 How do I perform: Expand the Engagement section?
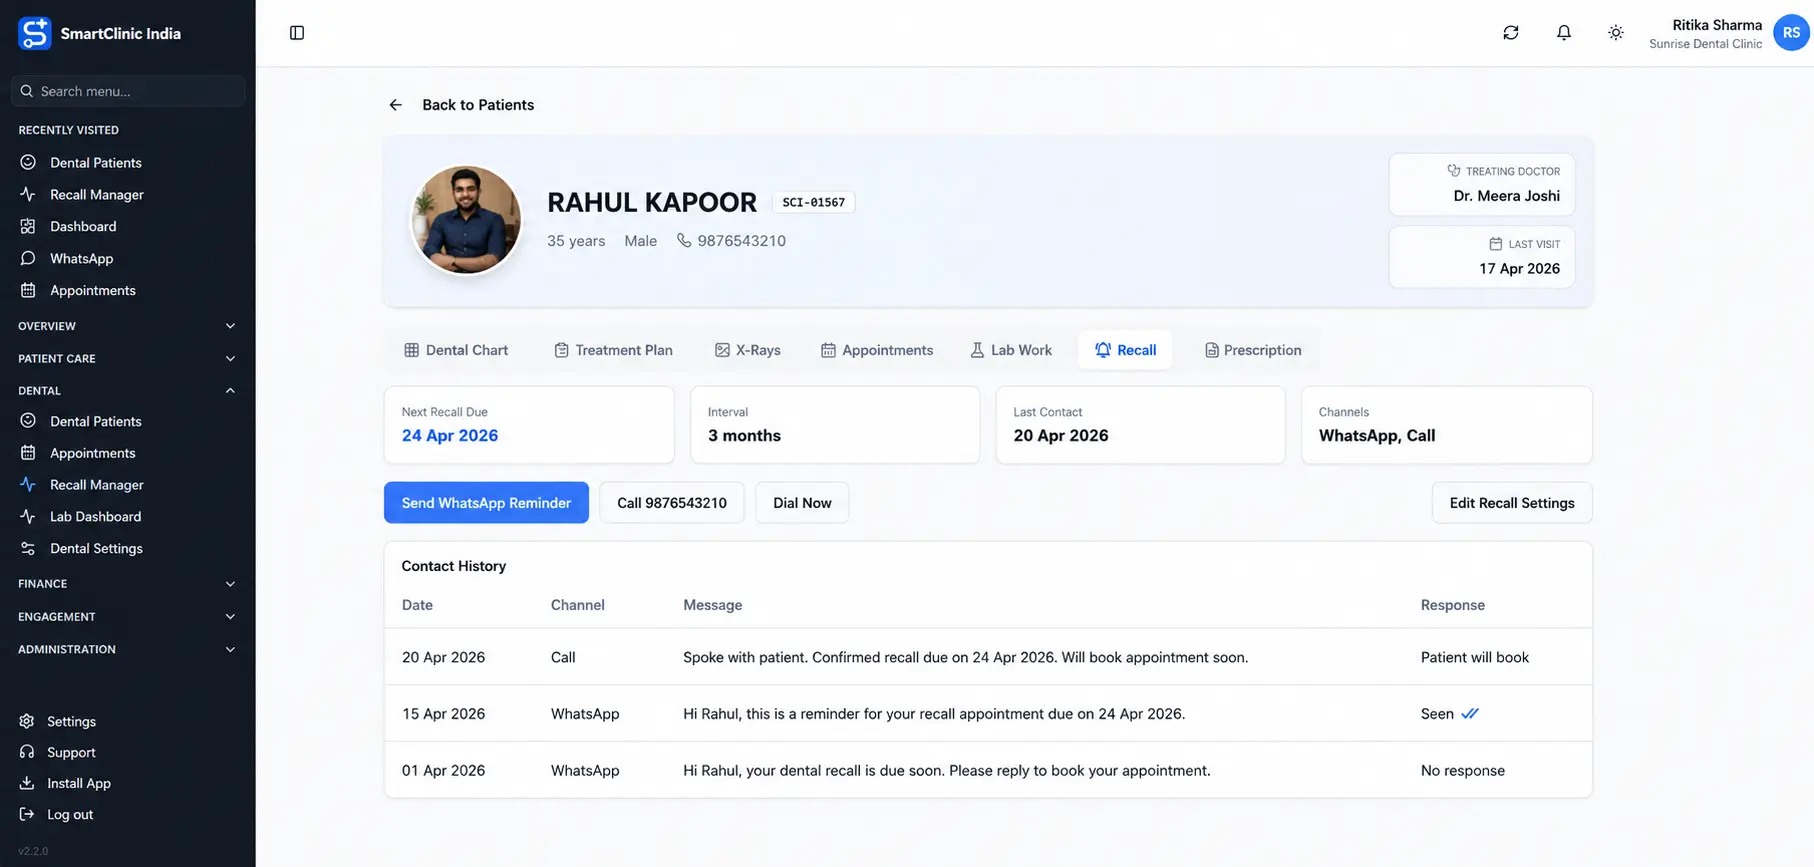coord(128,617)
